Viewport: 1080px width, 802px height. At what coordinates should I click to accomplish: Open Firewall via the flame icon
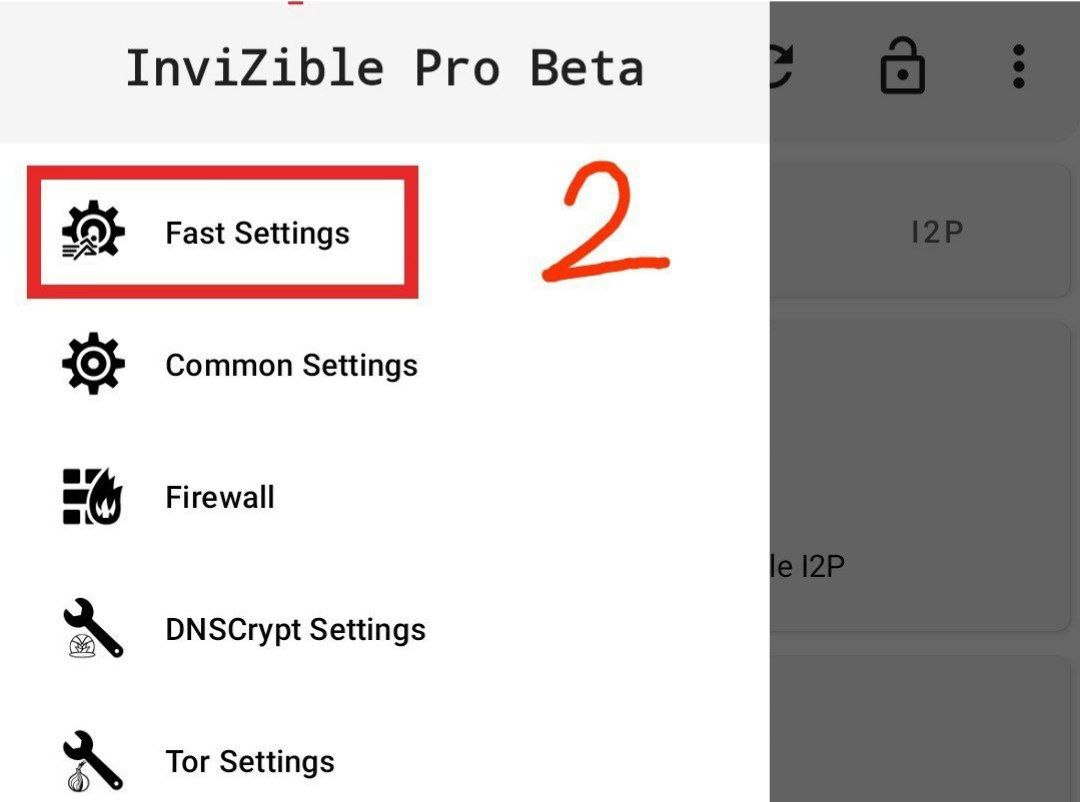point(93,495)
